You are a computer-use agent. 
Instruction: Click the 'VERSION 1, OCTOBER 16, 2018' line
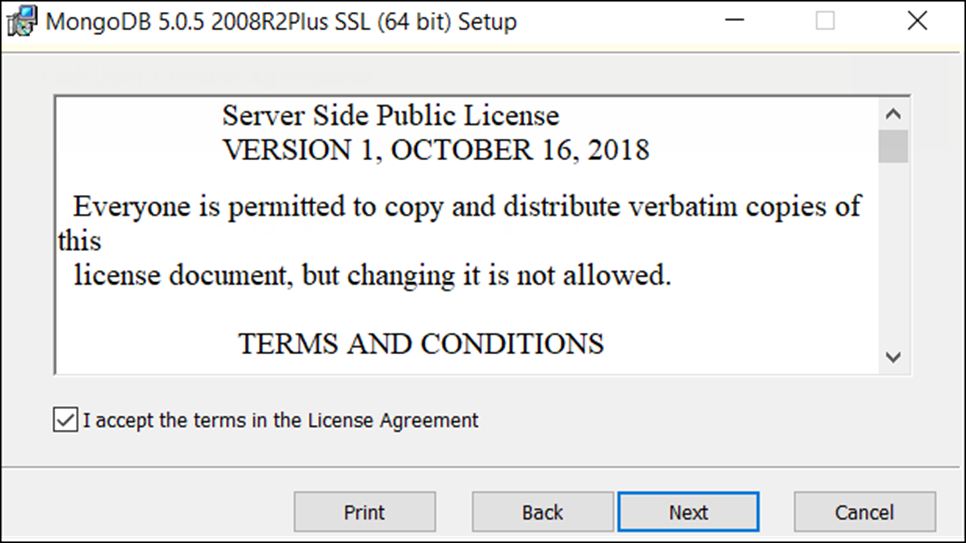pos(436,150)
